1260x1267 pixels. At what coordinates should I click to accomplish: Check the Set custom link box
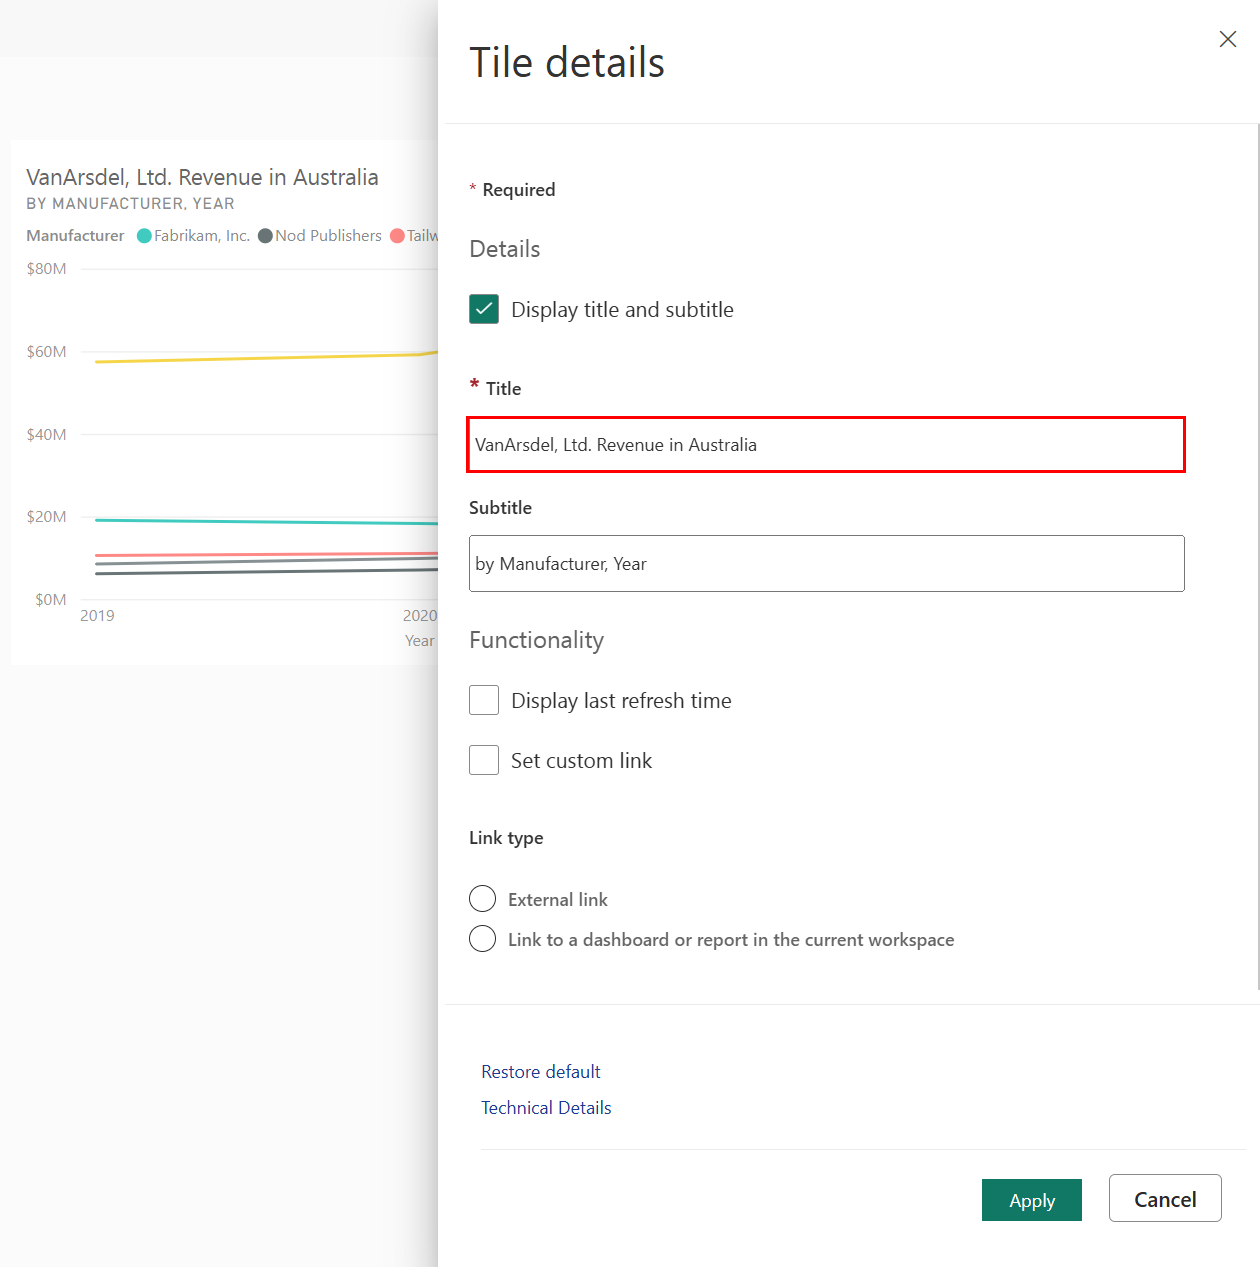point(484,760)
